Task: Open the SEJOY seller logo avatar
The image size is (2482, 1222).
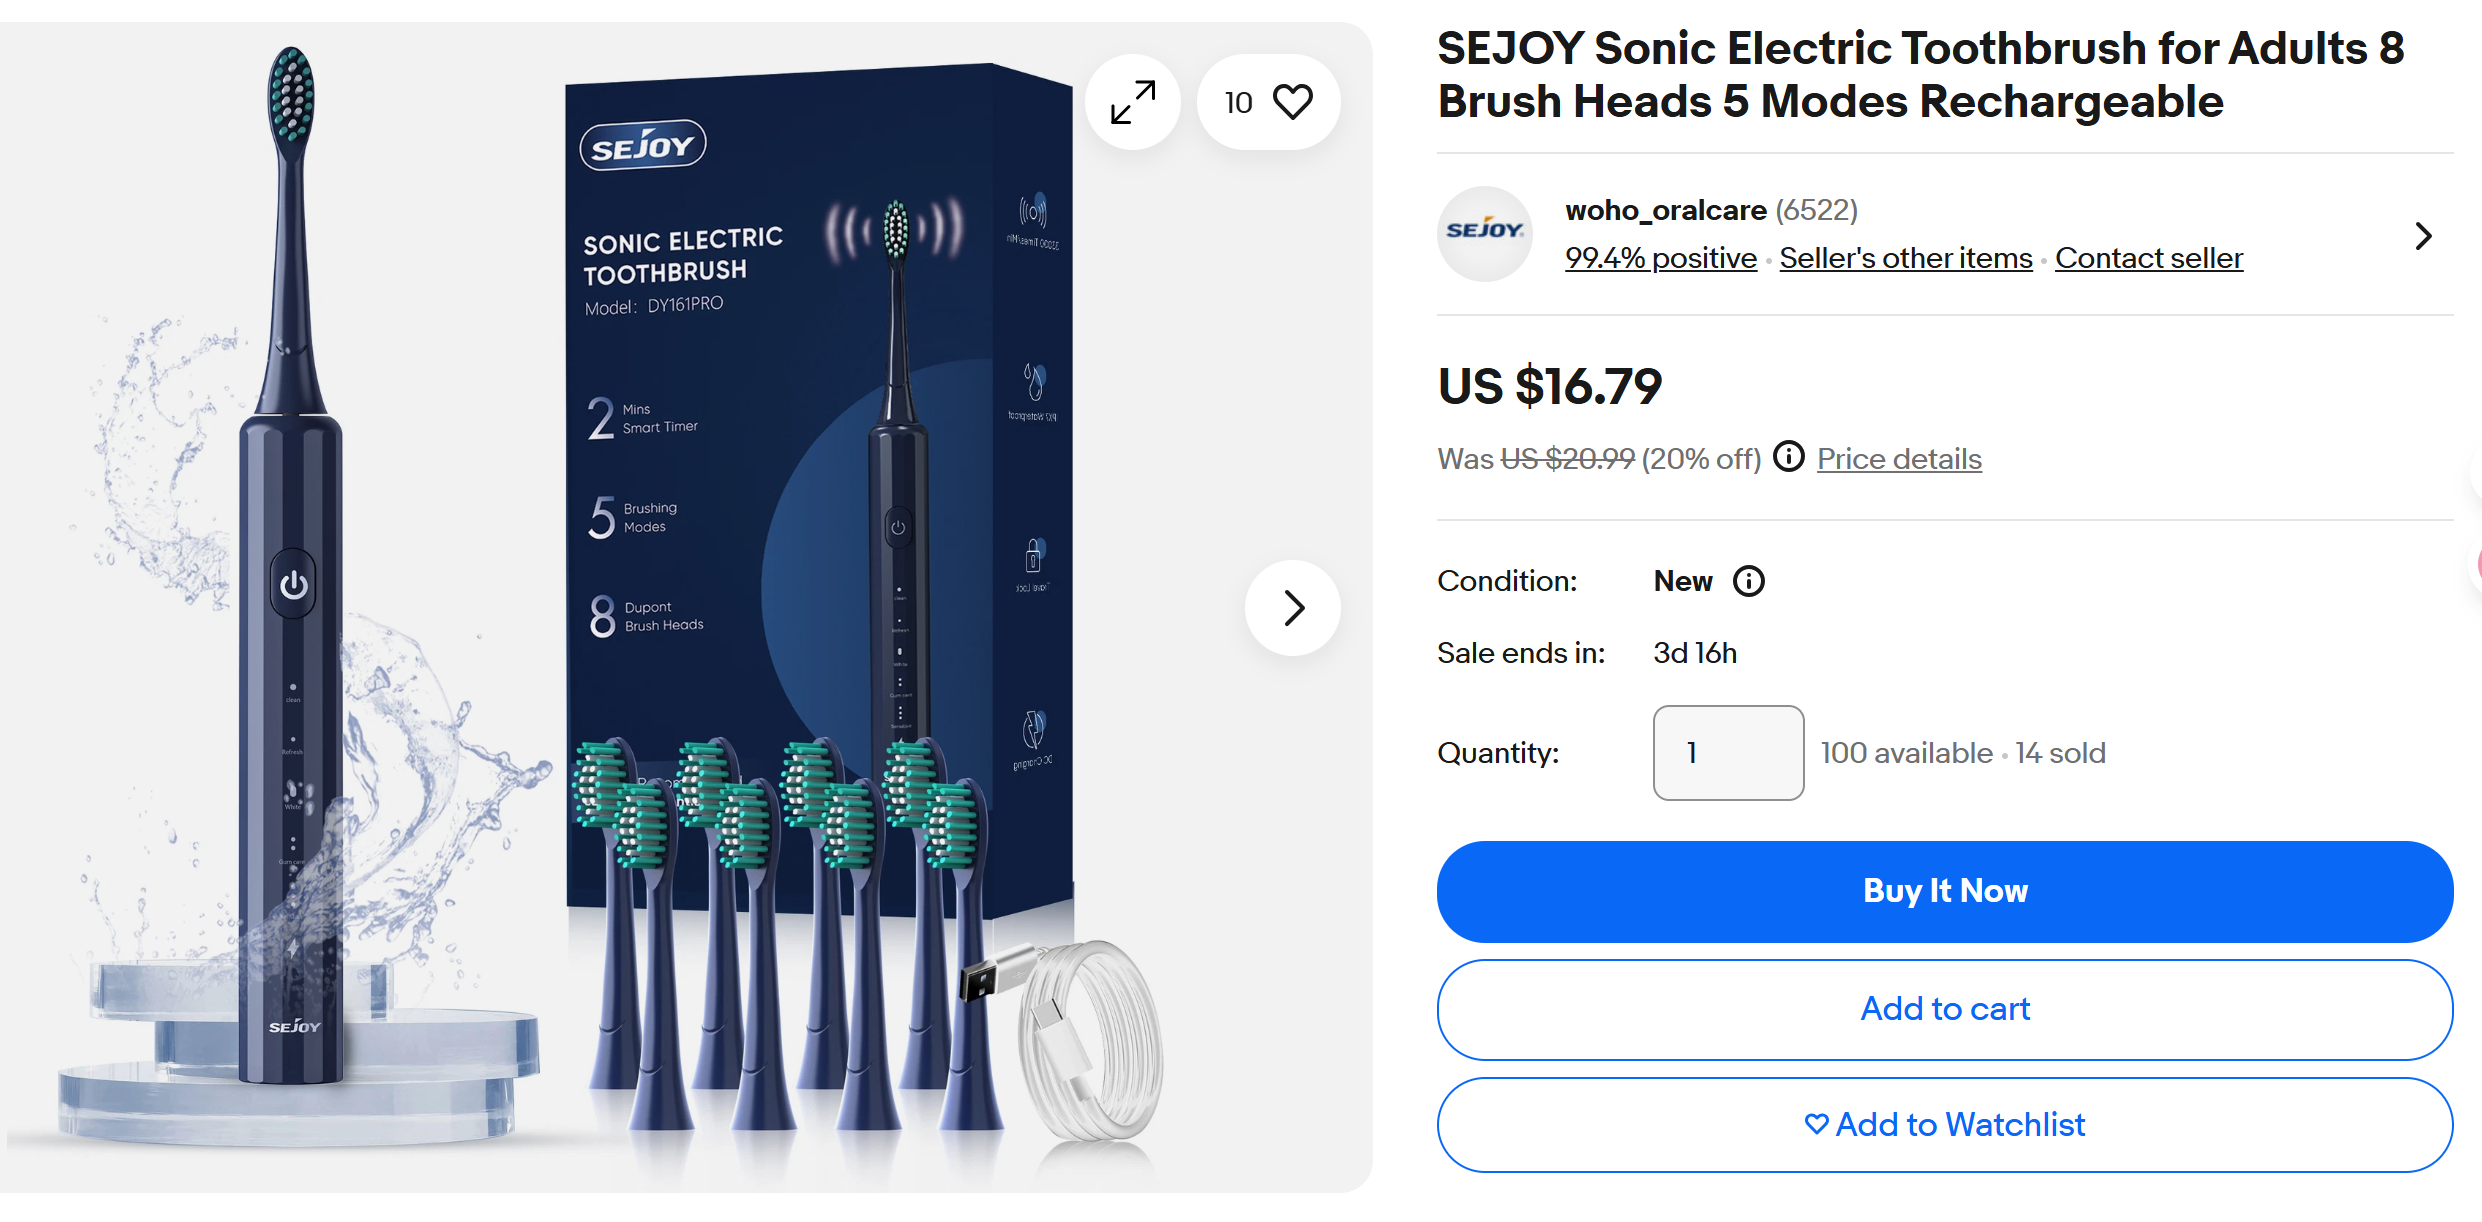Action: pos(1485,234)
